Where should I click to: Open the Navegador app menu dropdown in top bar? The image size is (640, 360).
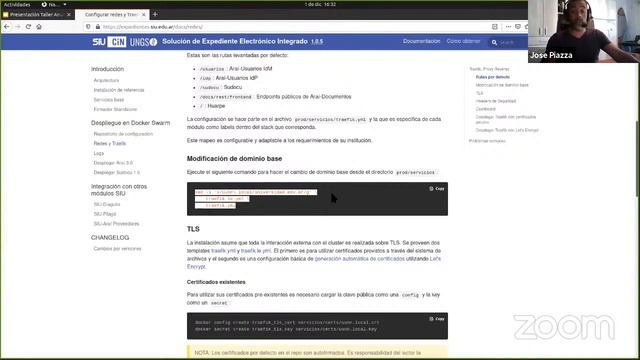click(x=54, y=4)
